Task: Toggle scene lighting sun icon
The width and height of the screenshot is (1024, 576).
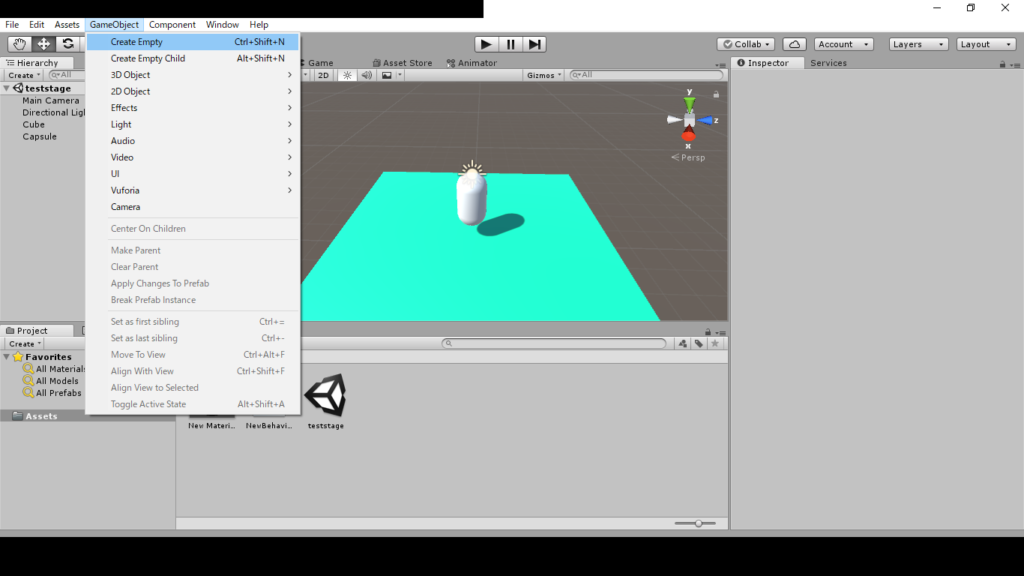Action: 347,75
